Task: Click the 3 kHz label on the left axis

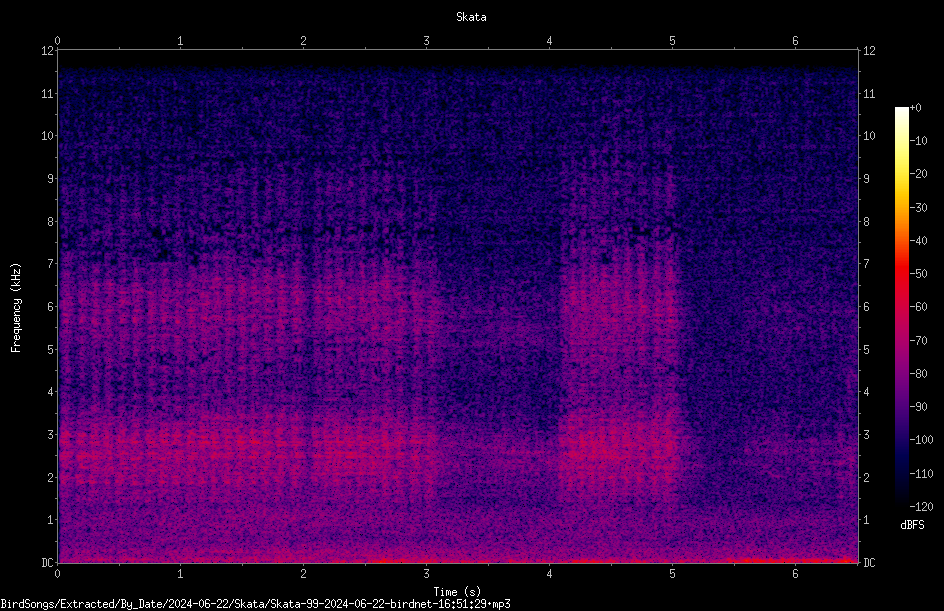Action: point(50,435)
